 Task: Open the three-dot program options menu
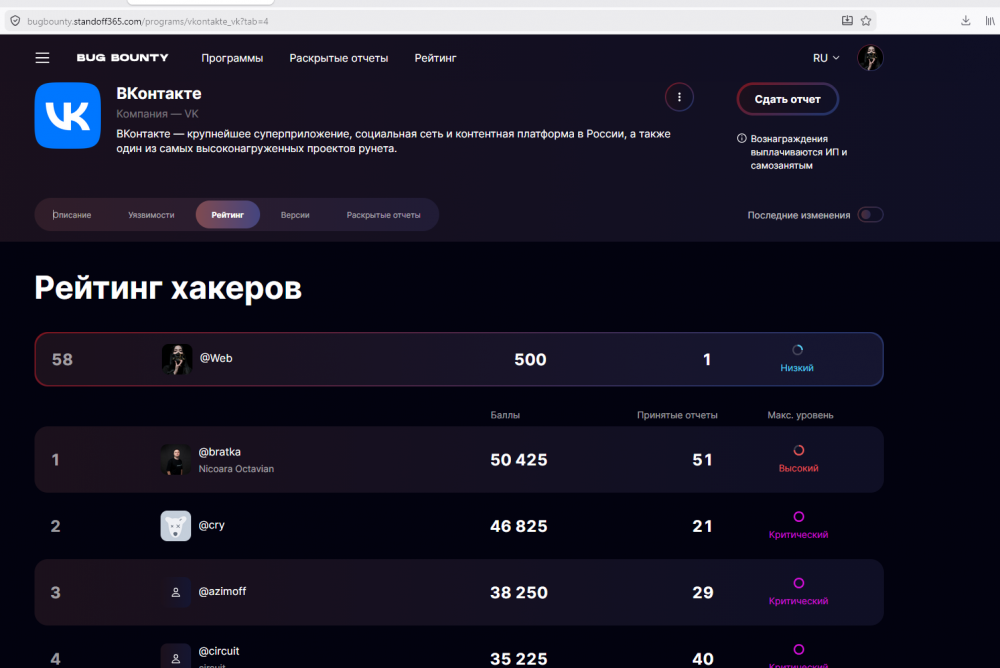(x=679, y=97)
